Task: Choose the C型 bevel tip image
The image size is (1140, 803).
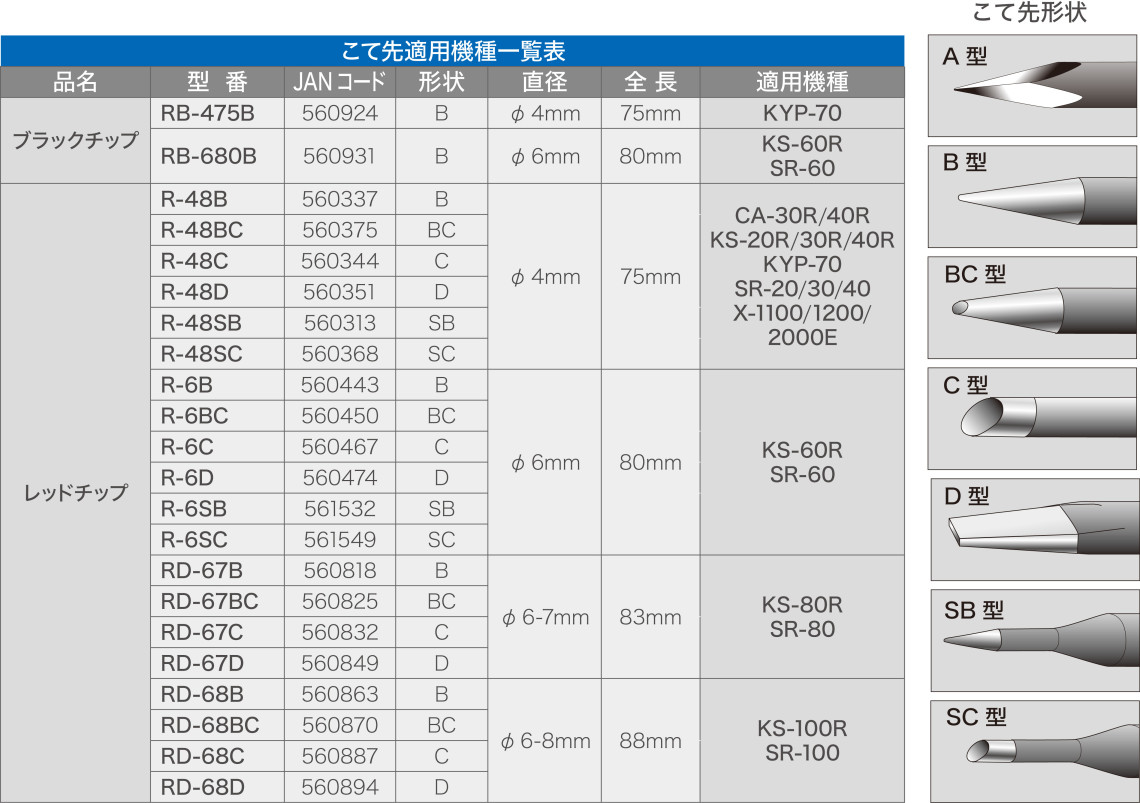Action: [1033, 418]
